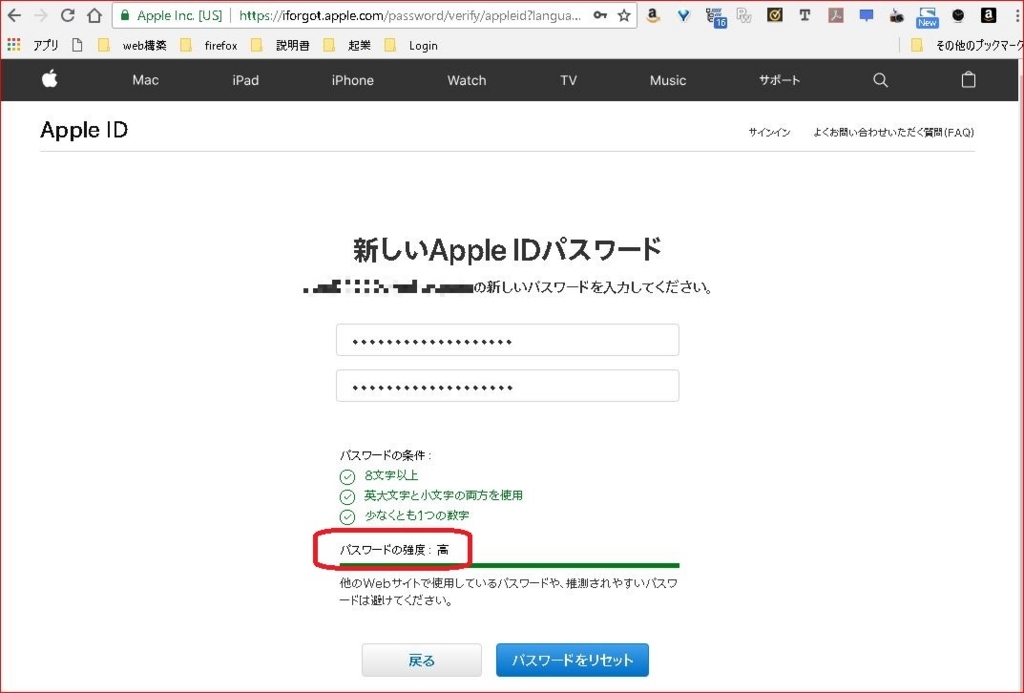
Task: Open the firefox bookmark folder
Action: coord(209,45)
